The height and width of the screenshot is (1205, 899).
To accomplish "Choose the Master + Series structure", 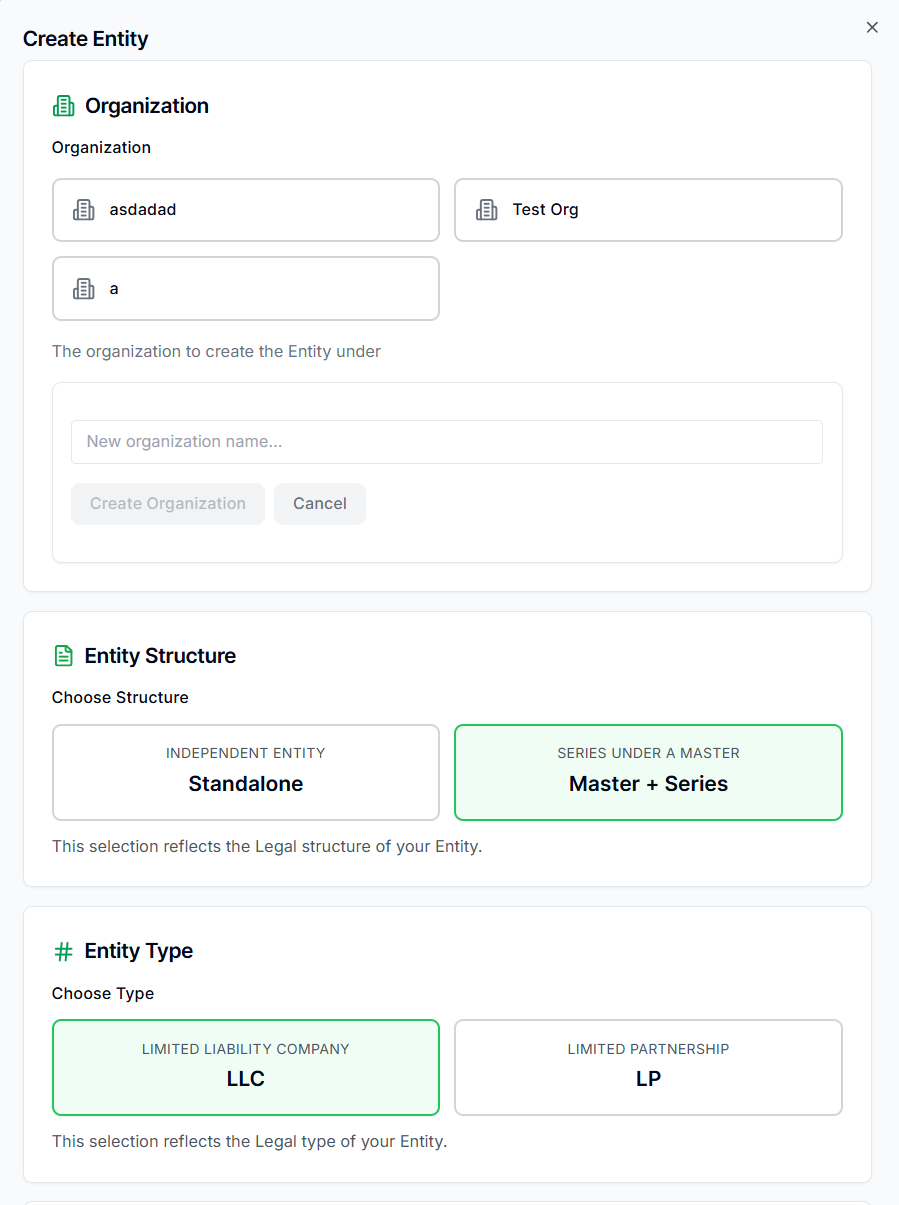I will 648,772.
